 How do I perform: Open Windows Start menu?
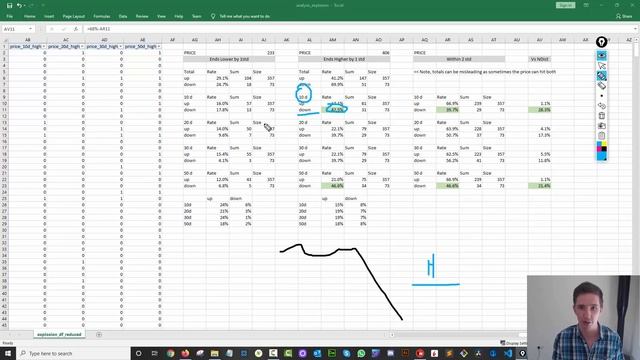click(x=8, y=353)
